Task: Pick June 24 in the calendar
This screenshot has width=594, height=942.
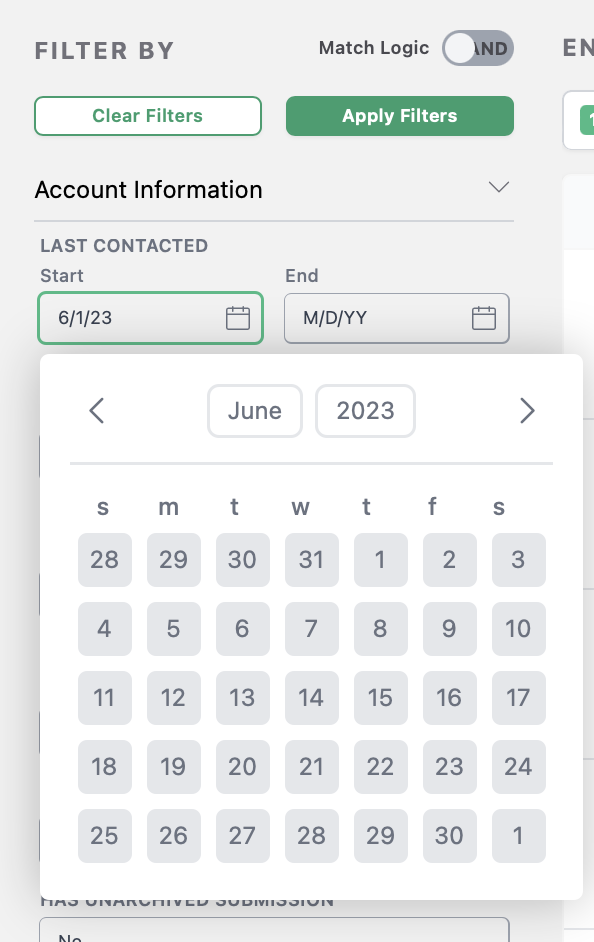Action: 518,767
